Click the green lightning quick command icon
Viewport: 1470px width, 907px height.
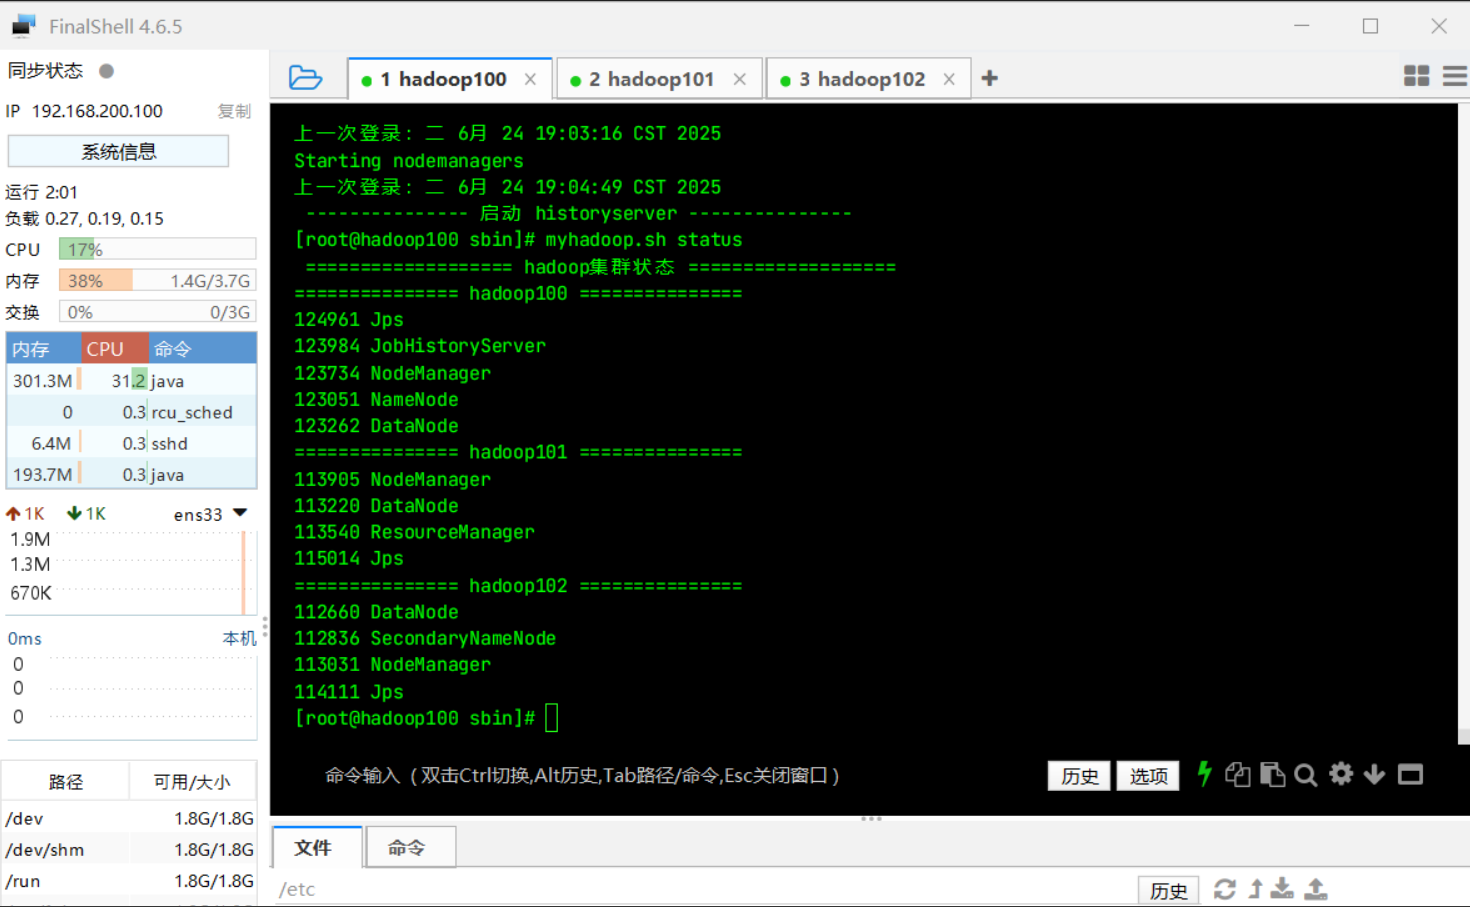click(1204, 774)
